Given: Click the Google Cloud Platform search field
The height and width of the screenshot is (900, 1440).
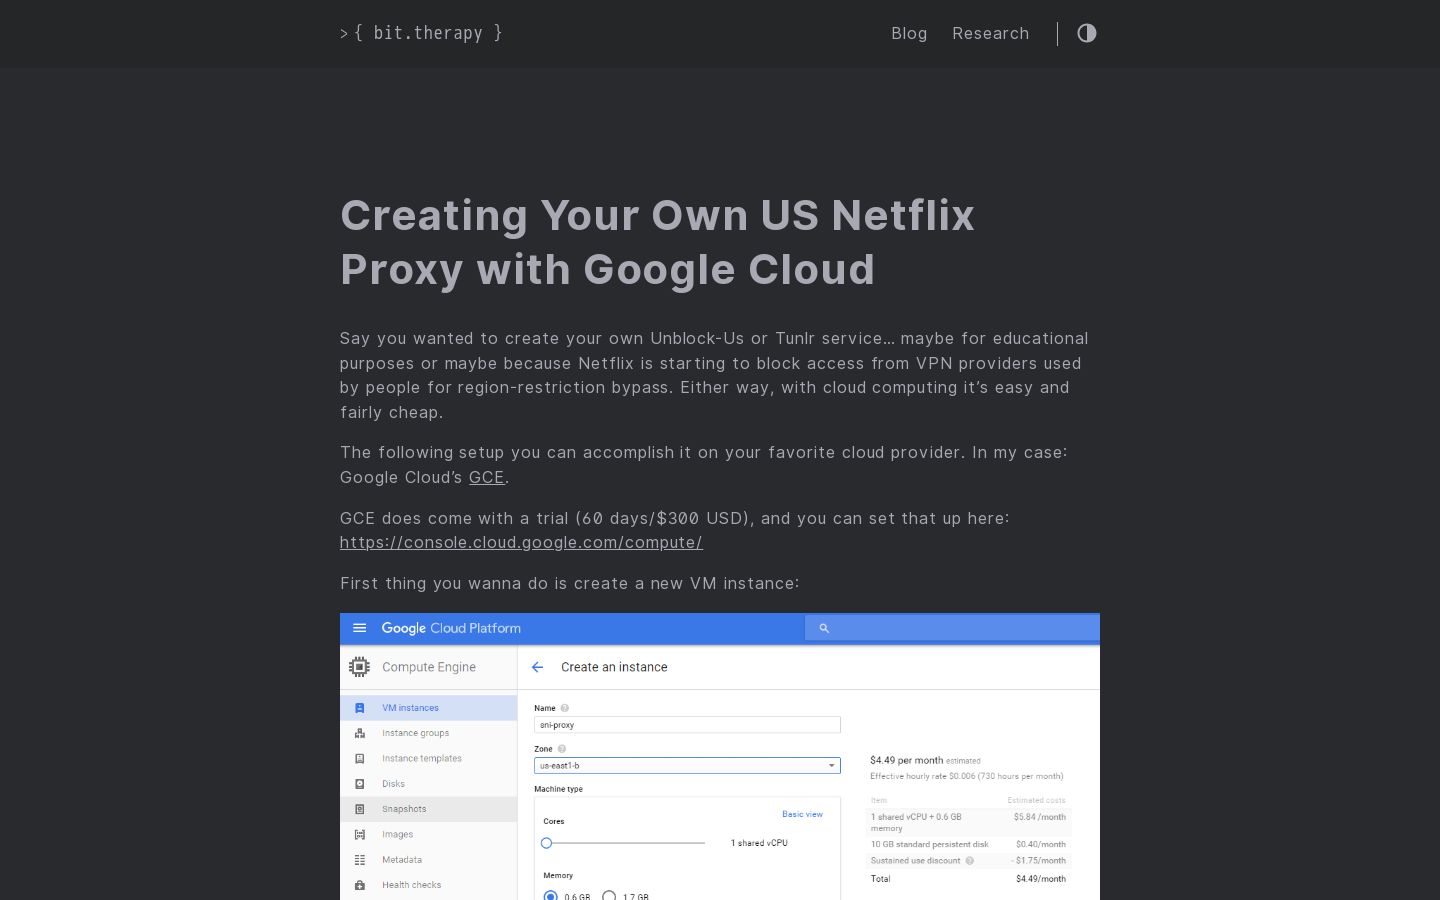Looking at the screenshot, I should [x=952, y=628].
